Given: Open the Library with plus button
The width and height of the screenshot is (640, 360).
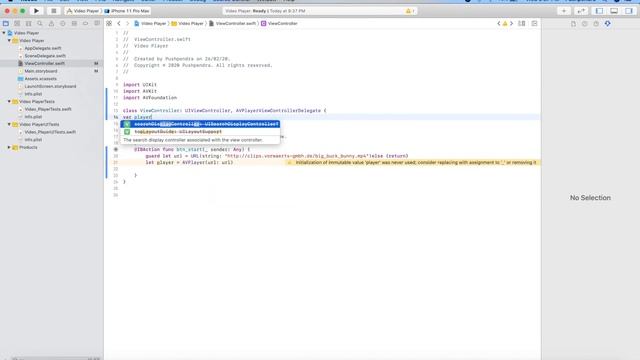Looking at the screenshot, I should pyautogui.click(x=564, y=11).
